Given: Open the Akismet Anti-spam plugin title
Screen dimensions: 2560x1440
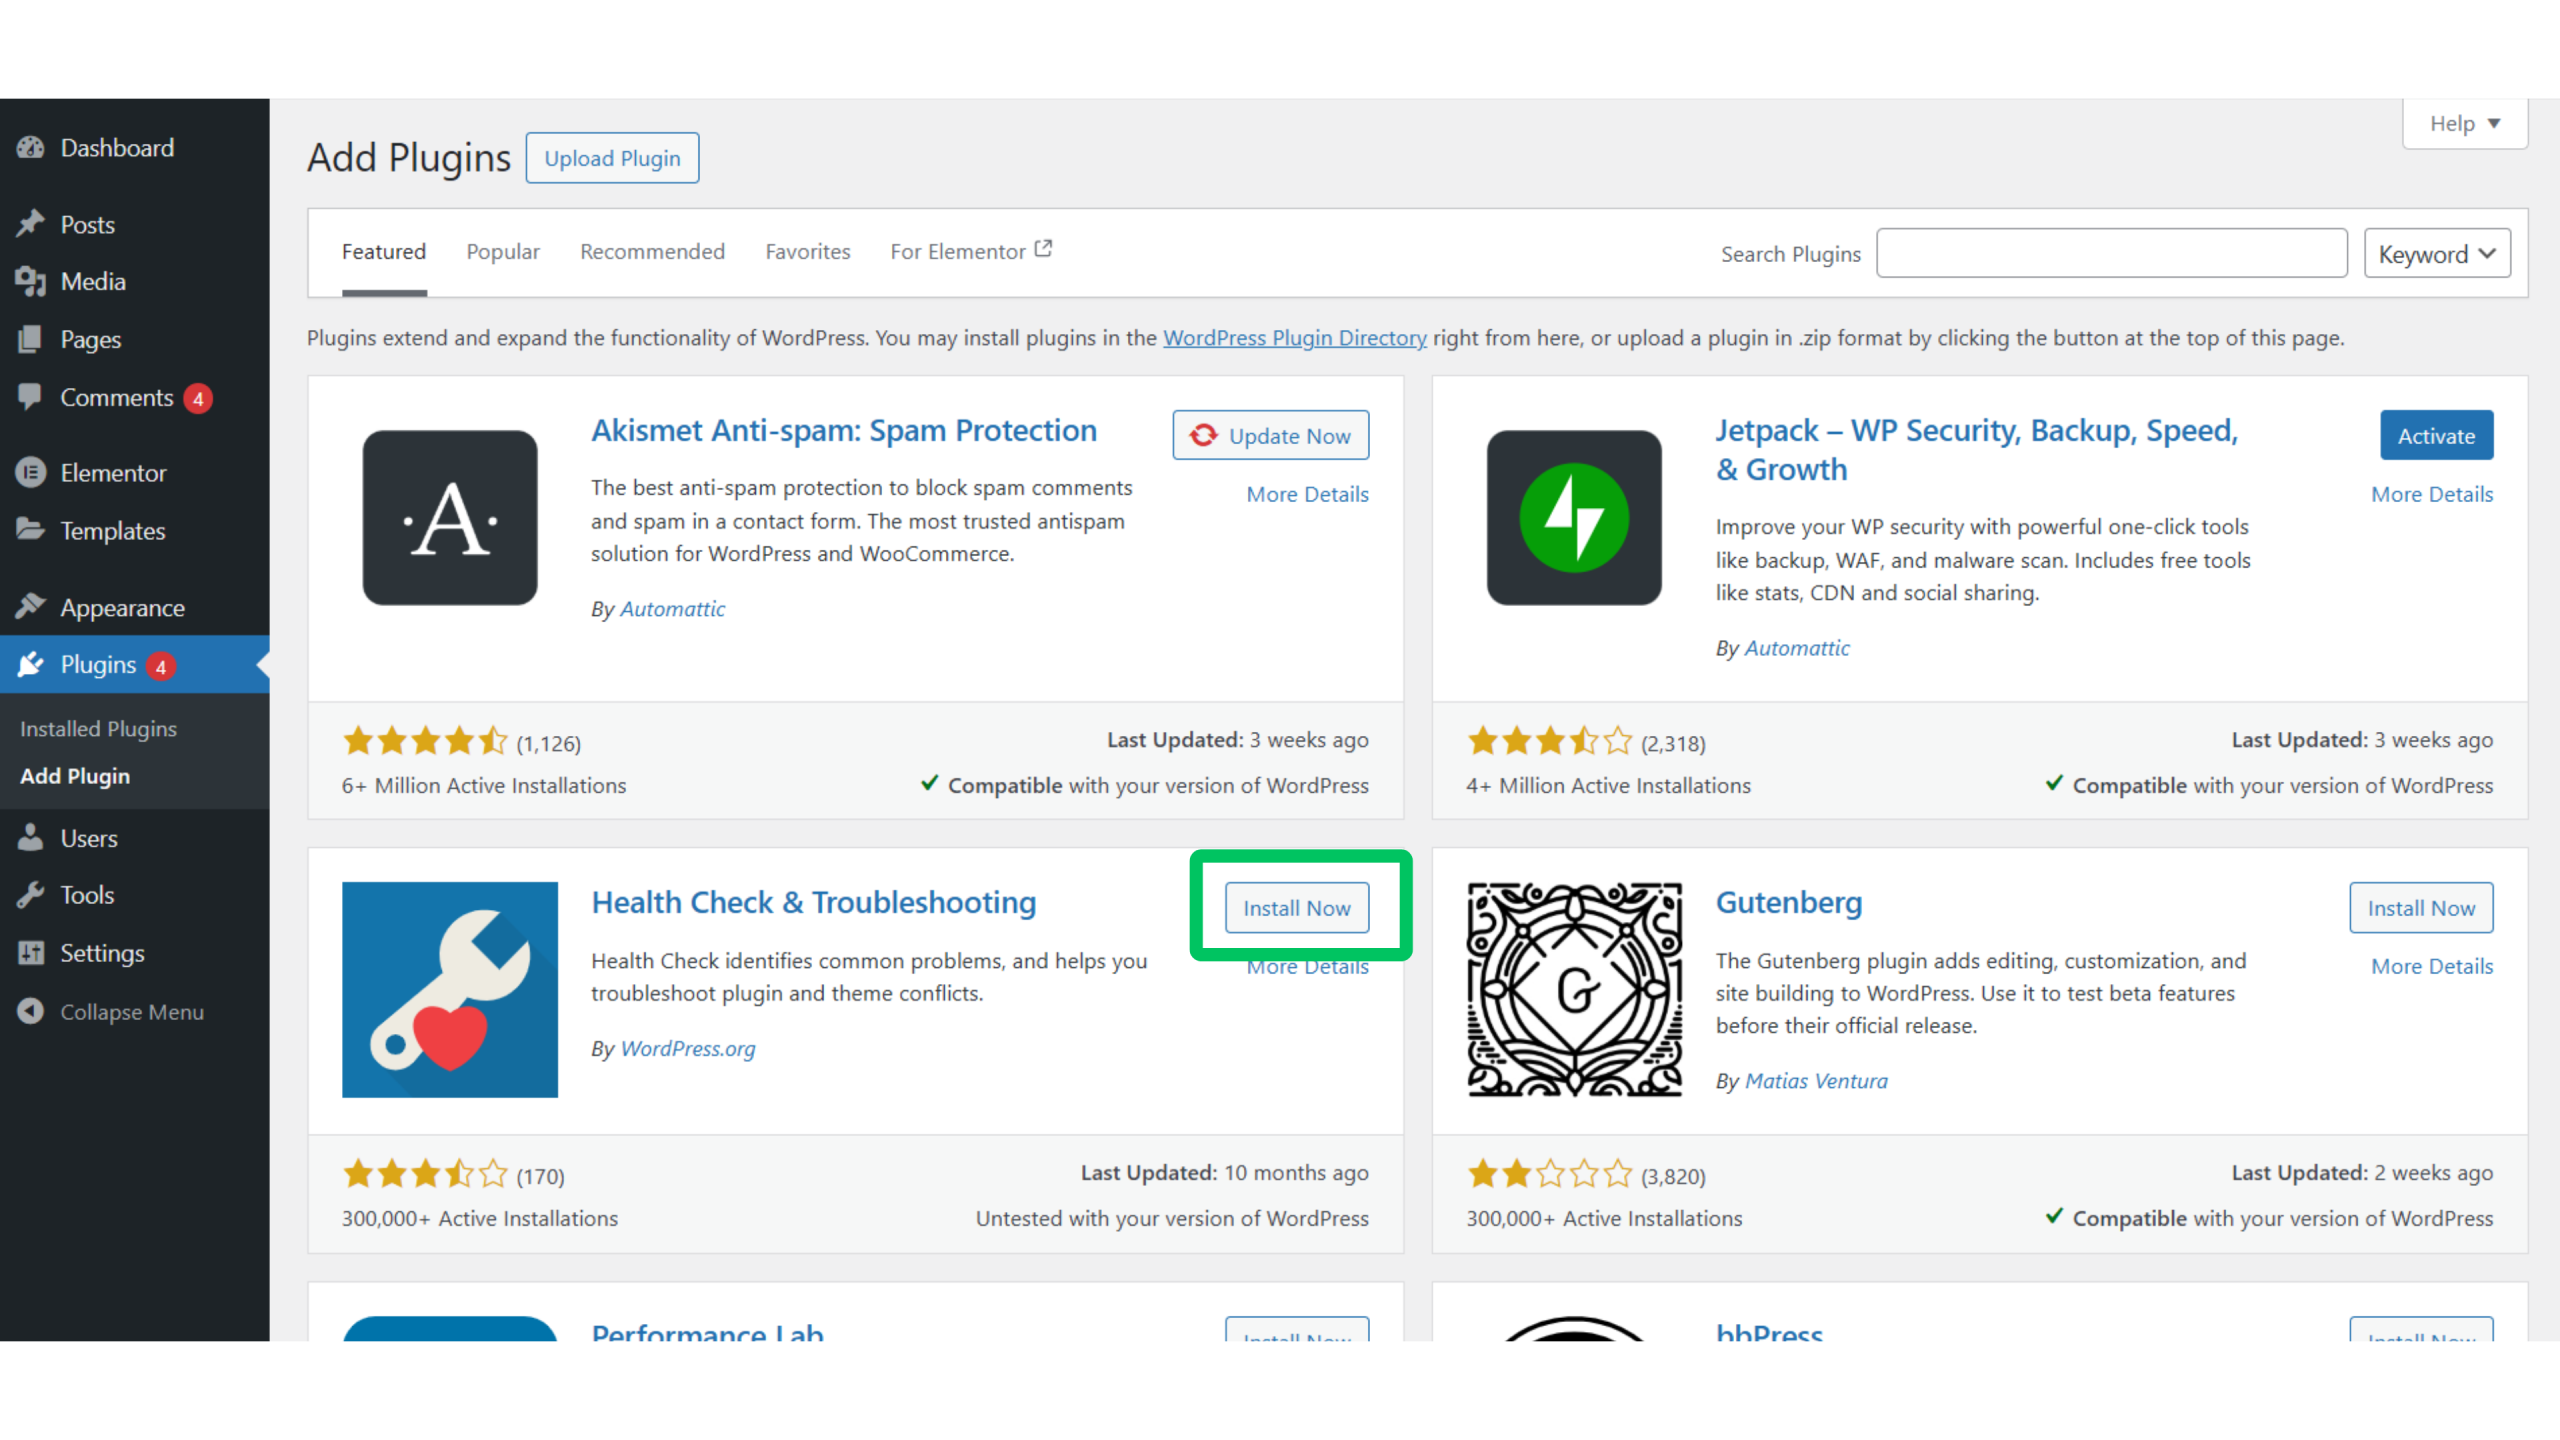Looking at the screenshot, I should point(844,430).
